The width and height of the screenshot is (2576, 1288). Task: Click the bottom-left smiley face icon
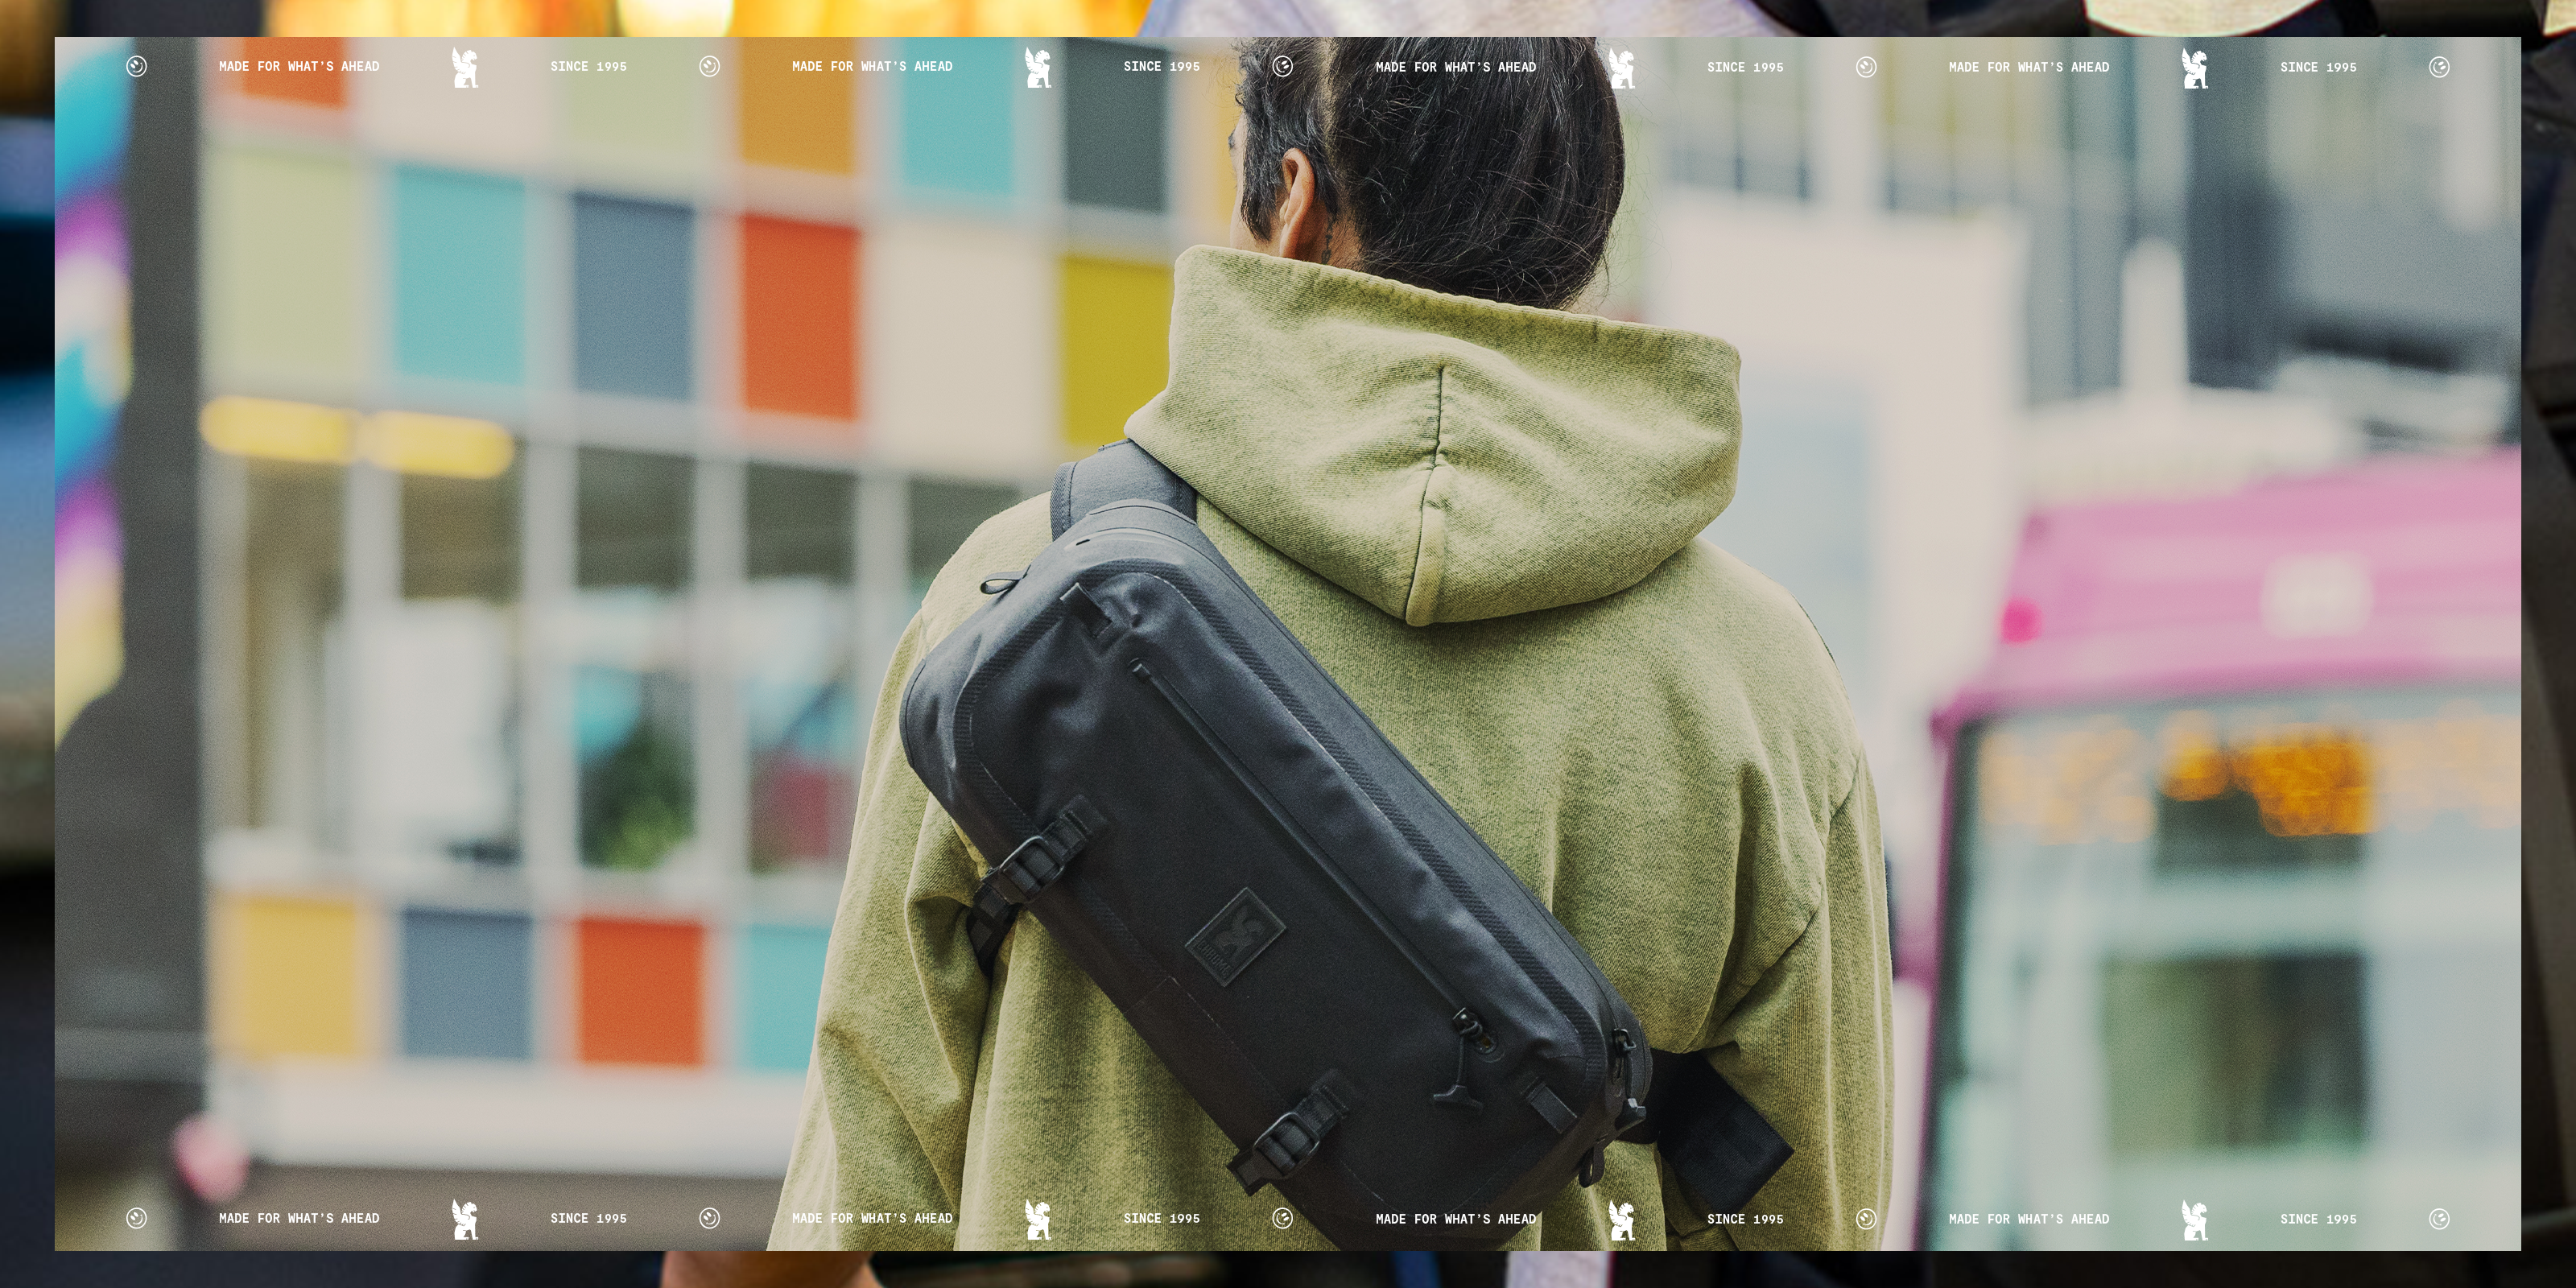coord(136,1218)
